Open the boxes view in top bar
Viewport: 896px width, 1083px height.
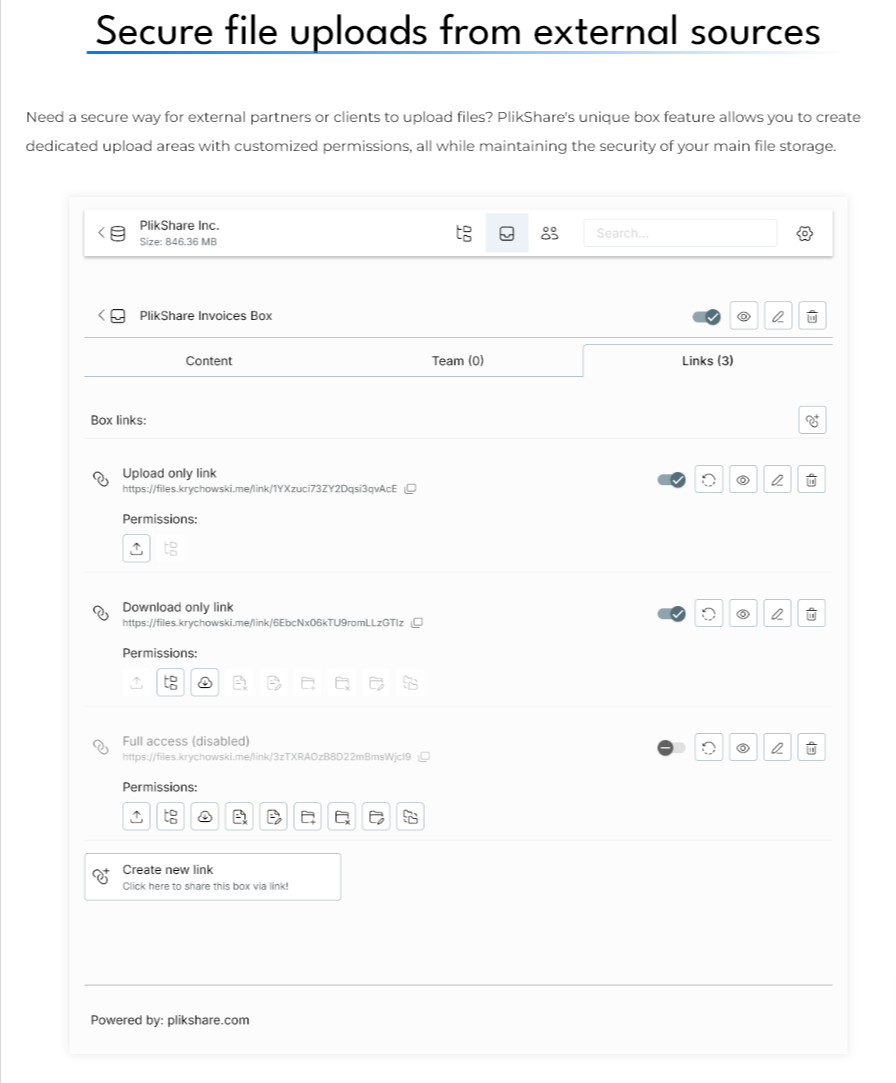(x=506, y=233)
